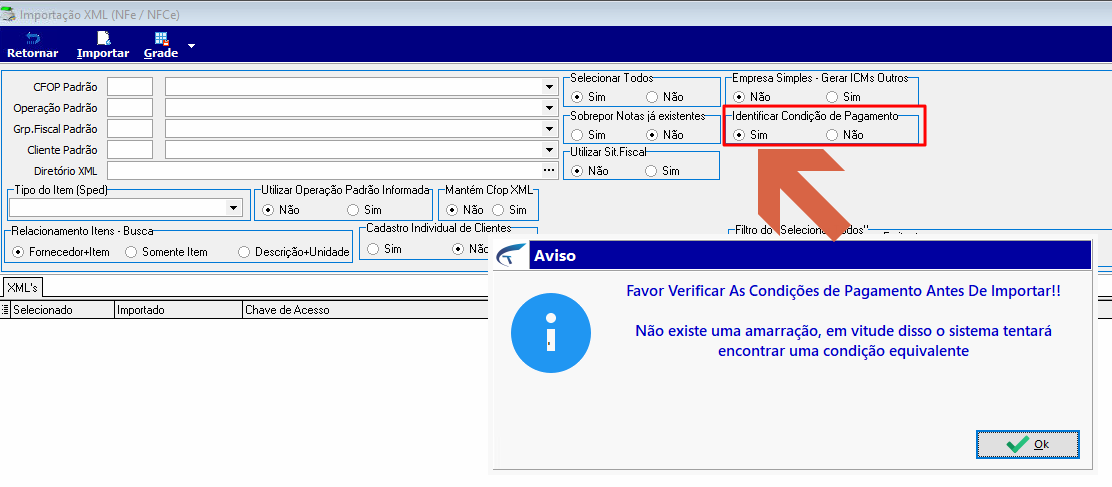Select Sim for Empresa Simples Gerar ICMs

click(832, 97)
